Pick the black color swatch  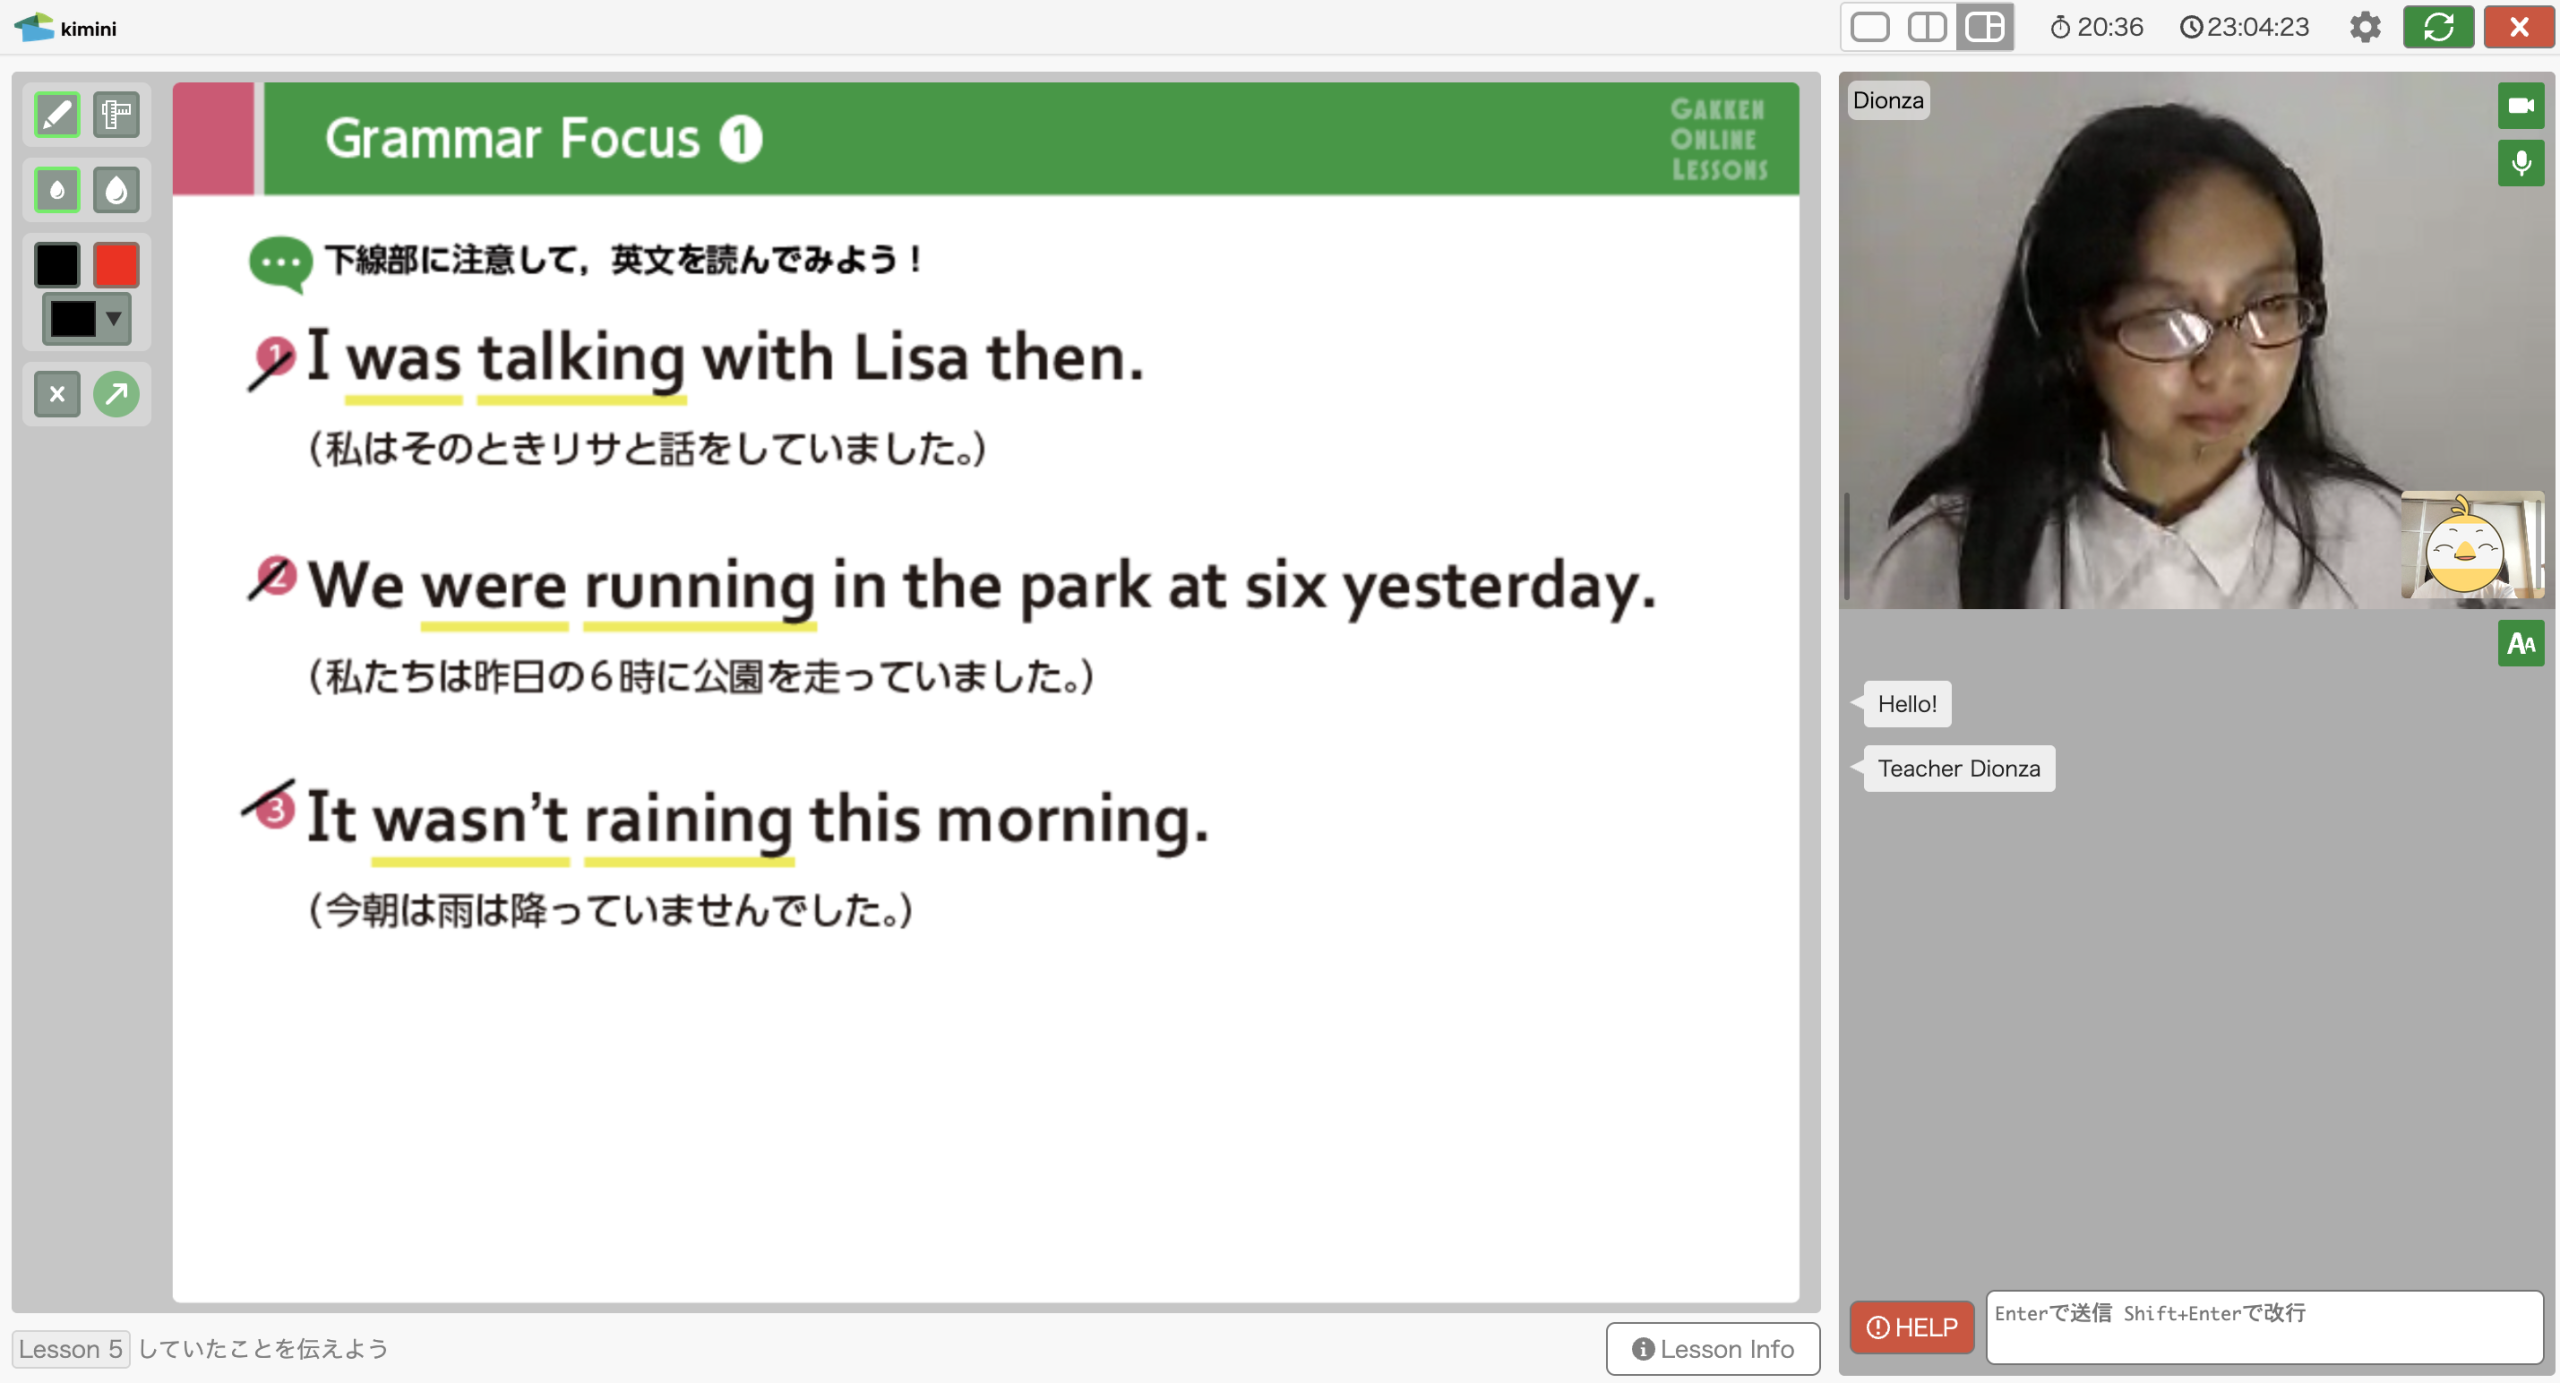coord(57,265)
